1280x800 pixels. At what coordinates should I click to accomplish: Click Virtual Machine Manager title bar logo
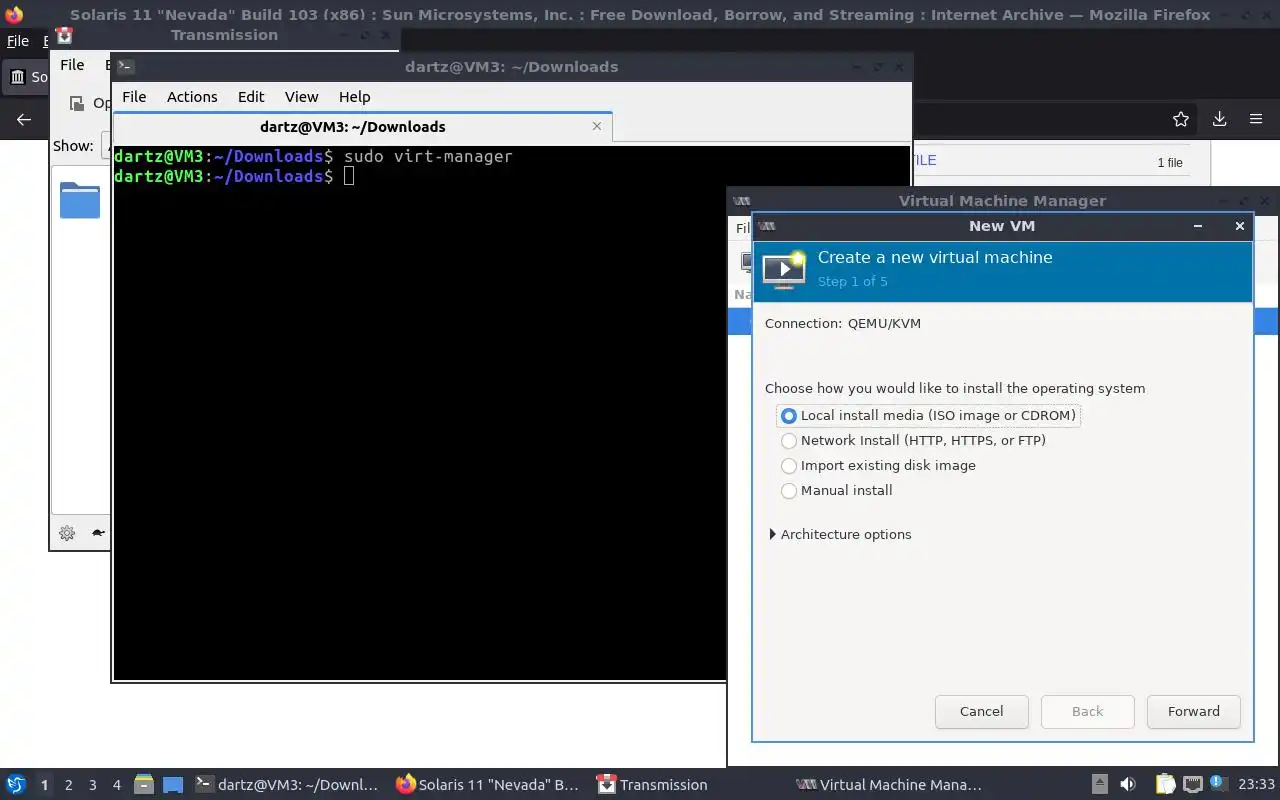741,201
